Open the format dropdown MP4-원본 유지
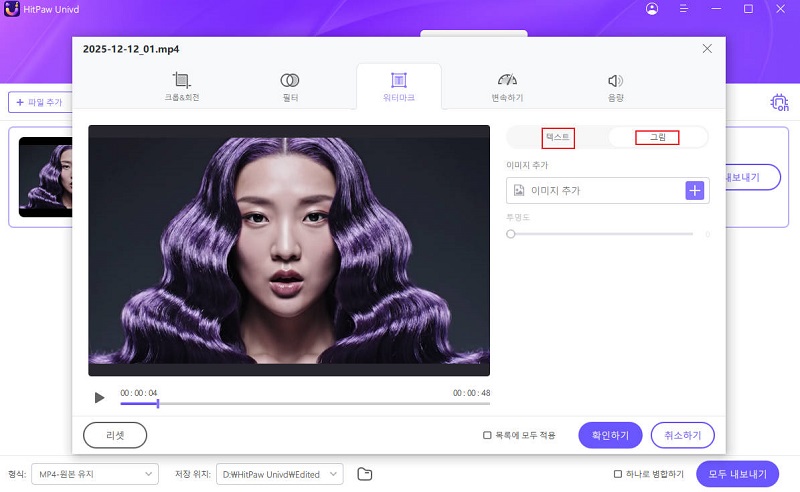This screenshot has width=800, height=492. 95,474
